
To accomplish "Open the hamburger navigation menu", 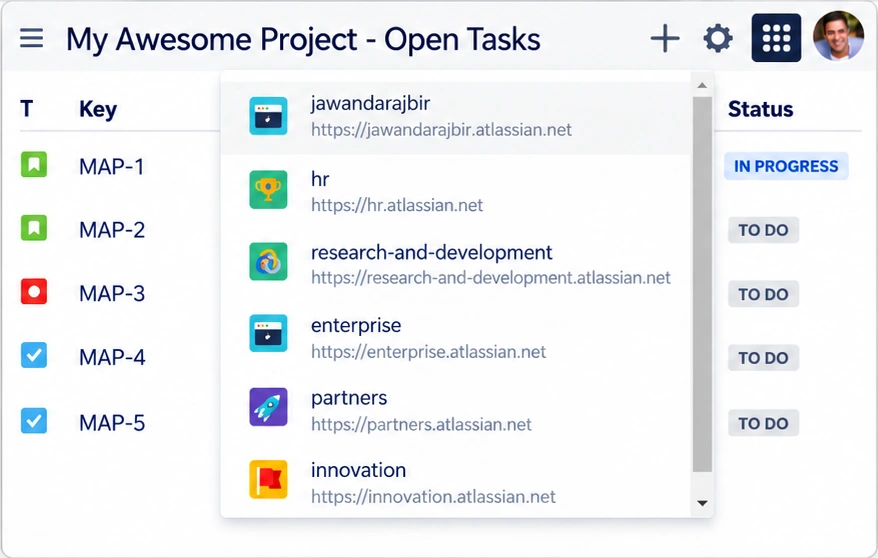I will (x=31, y=39).
